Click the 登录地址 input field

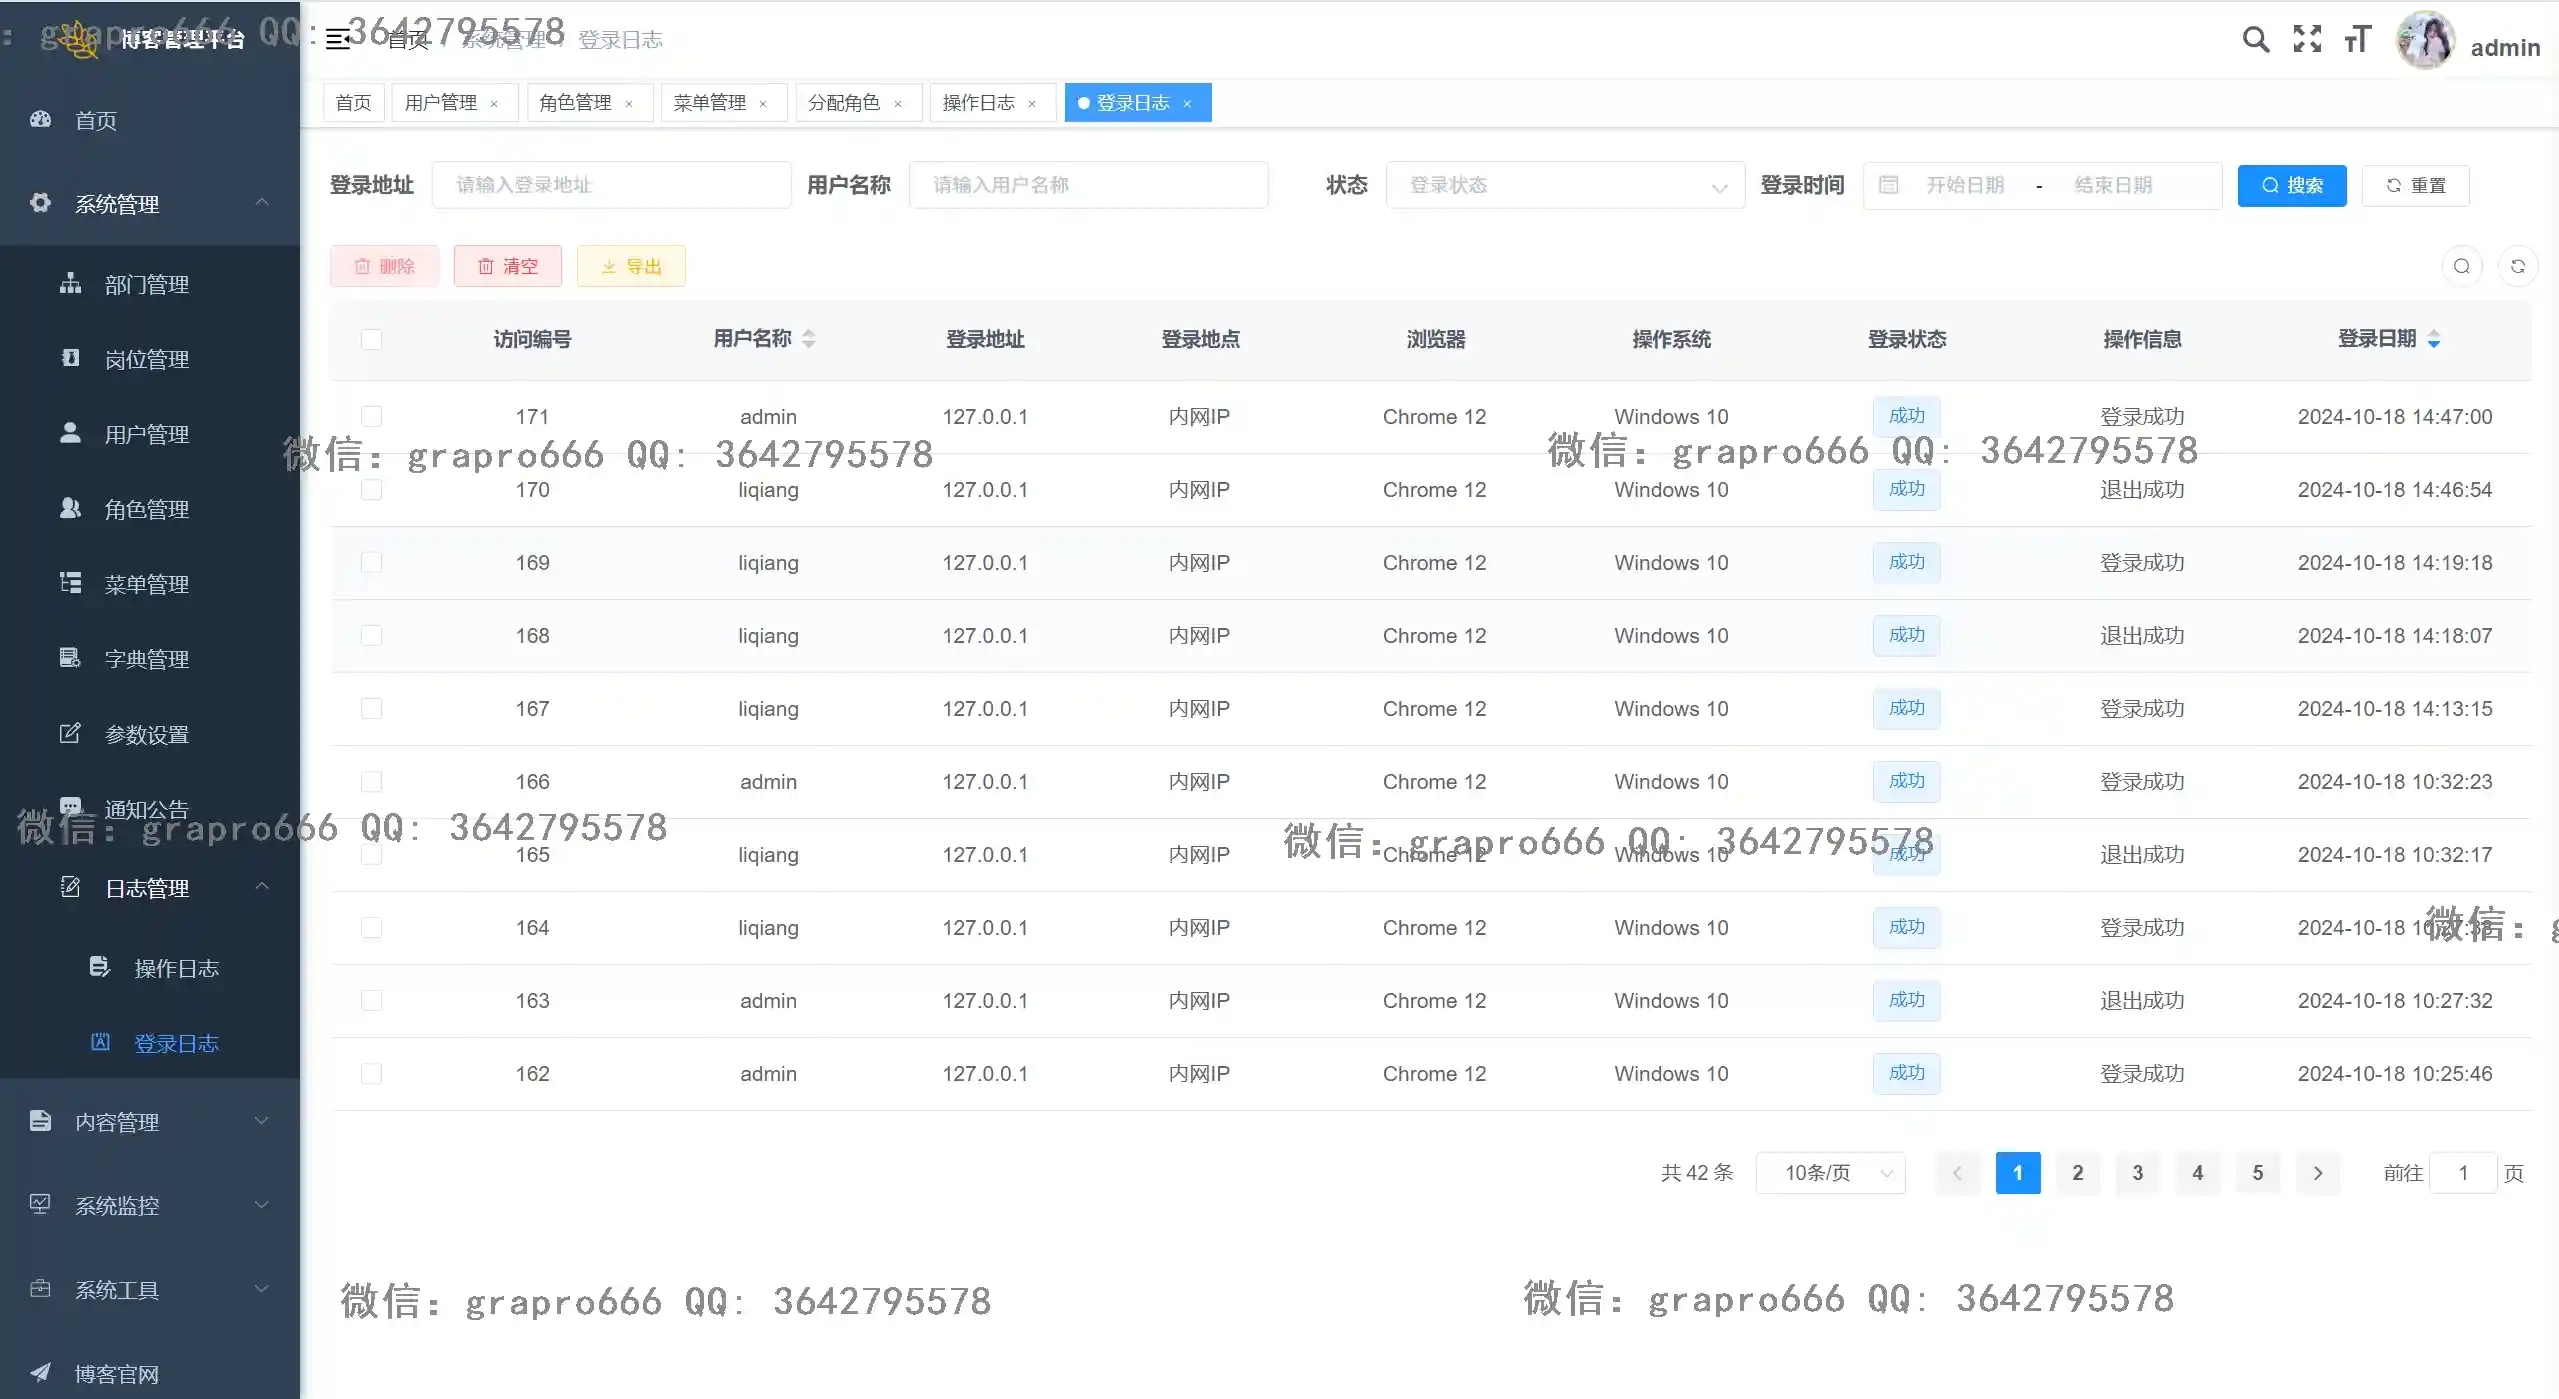(611, 186)
